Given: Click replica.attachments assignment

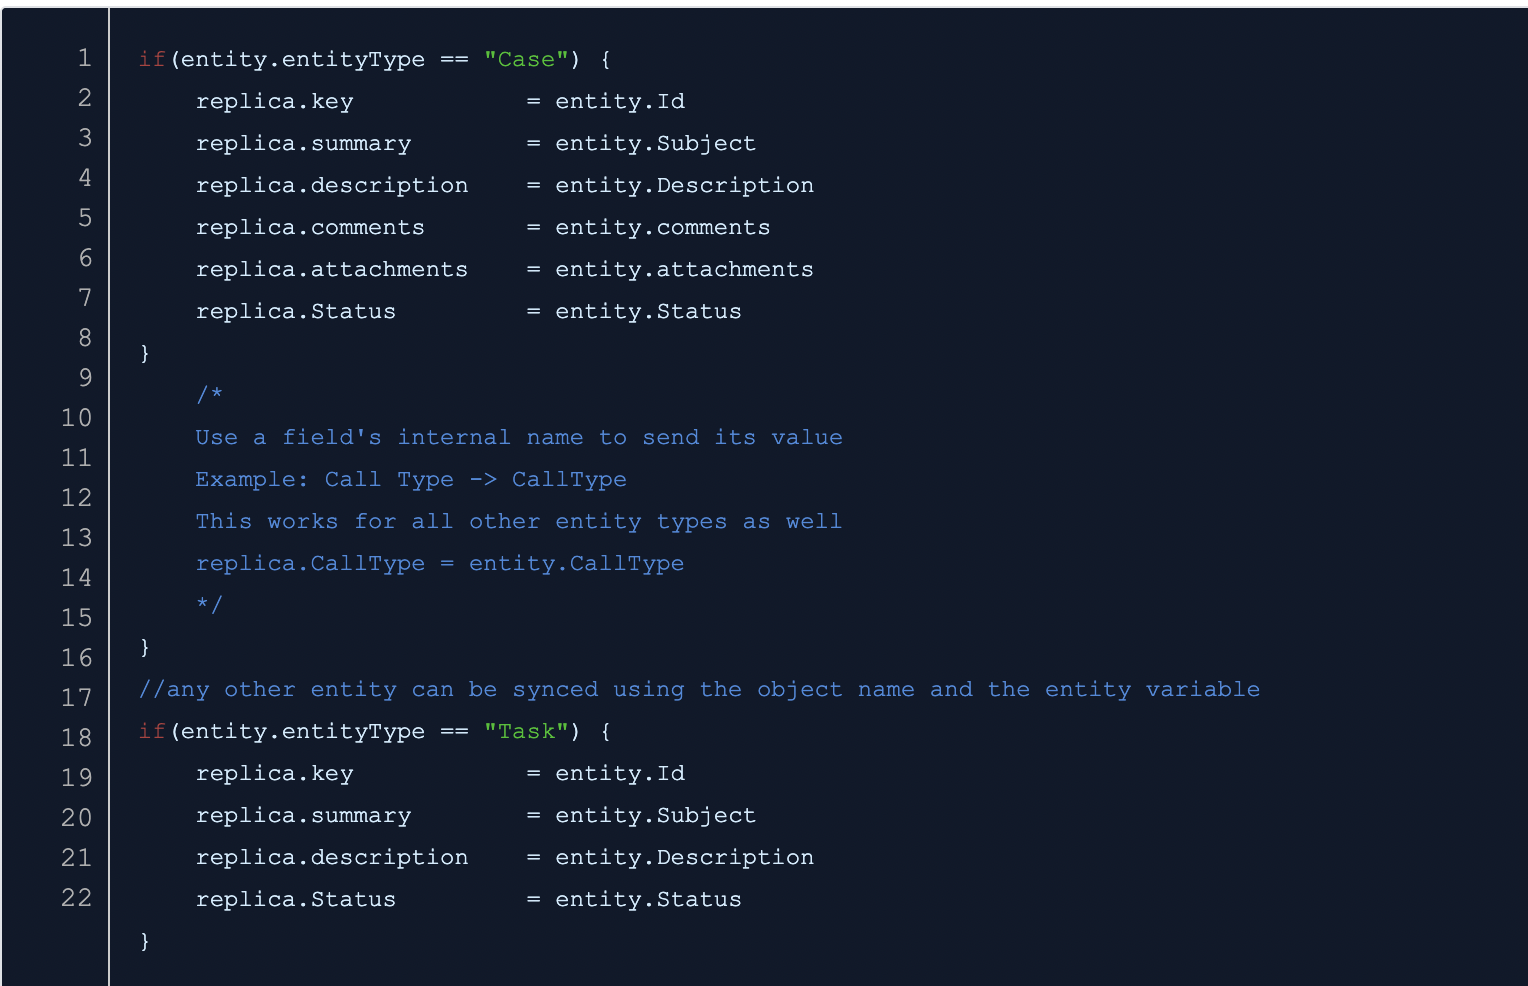Looking at the screenshot, I should pos(331,270).
